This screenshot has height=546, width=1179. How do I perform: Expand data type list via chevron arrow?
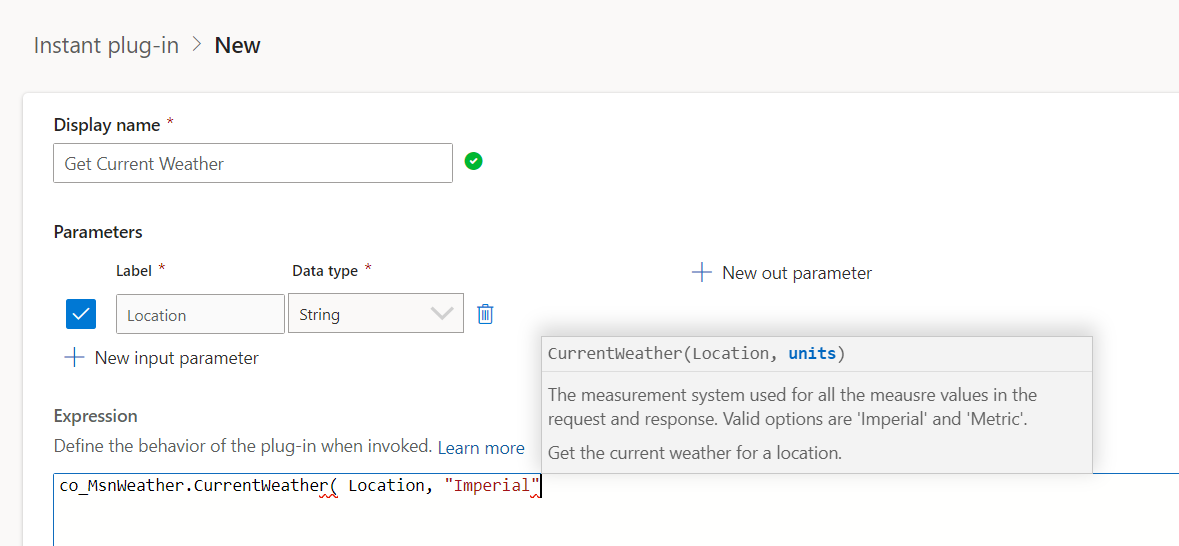tap(441, 314)
